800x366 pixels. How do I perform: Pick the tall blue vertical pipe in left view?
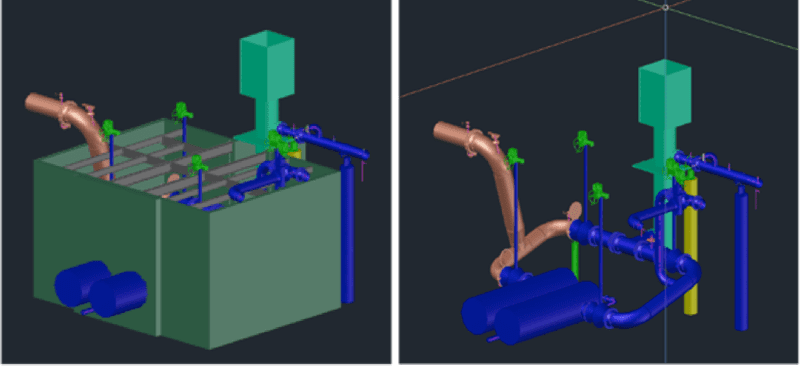click(347, 230)
